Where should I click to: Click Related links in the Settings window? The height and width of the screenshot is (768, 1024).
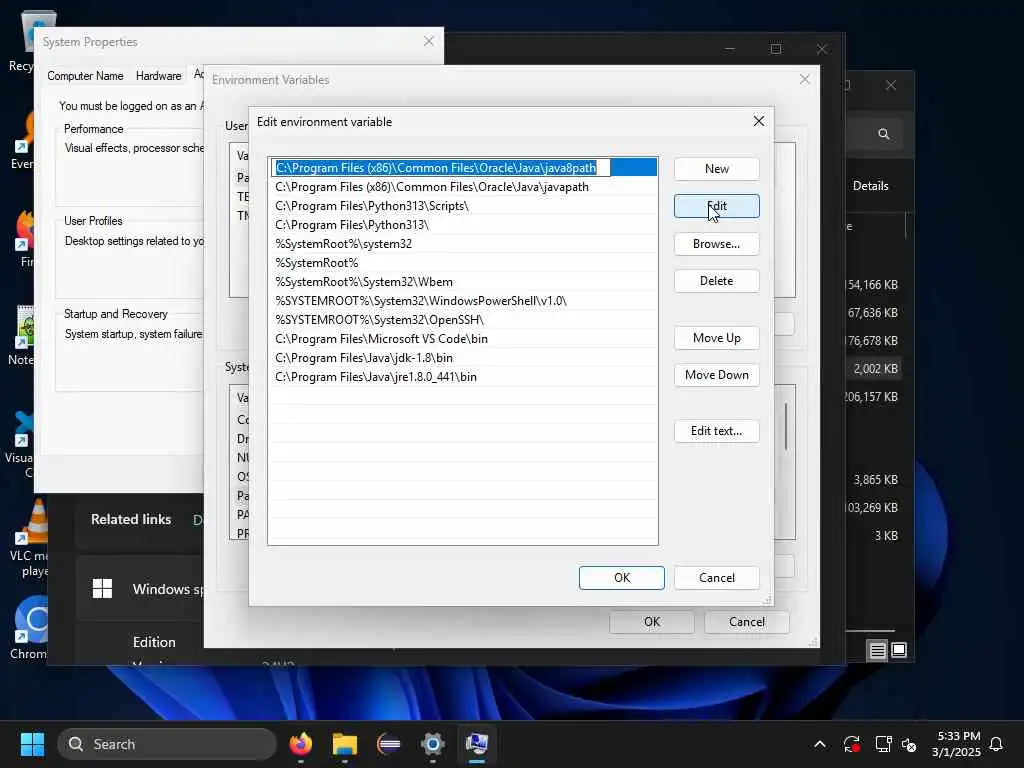[131, 519]
